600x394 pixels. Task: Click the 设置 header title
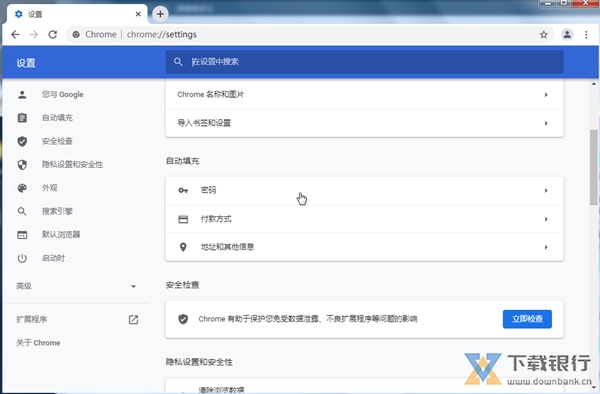pyautogui.click(x=26, y=63)
